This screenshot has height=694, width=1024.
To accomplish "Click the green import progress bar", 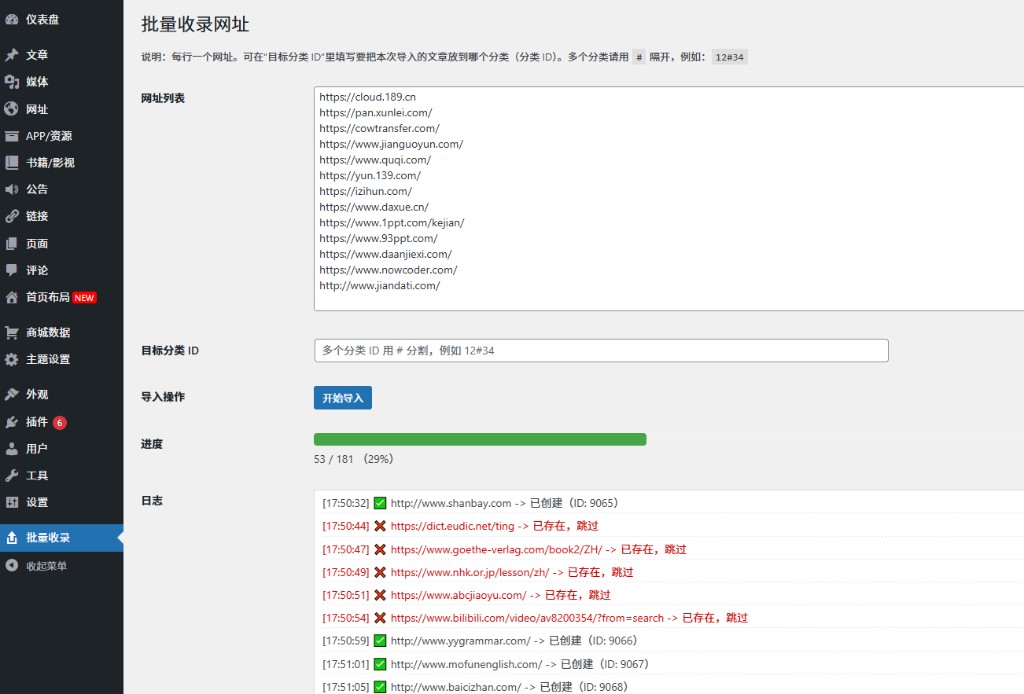I will [478, 438].
